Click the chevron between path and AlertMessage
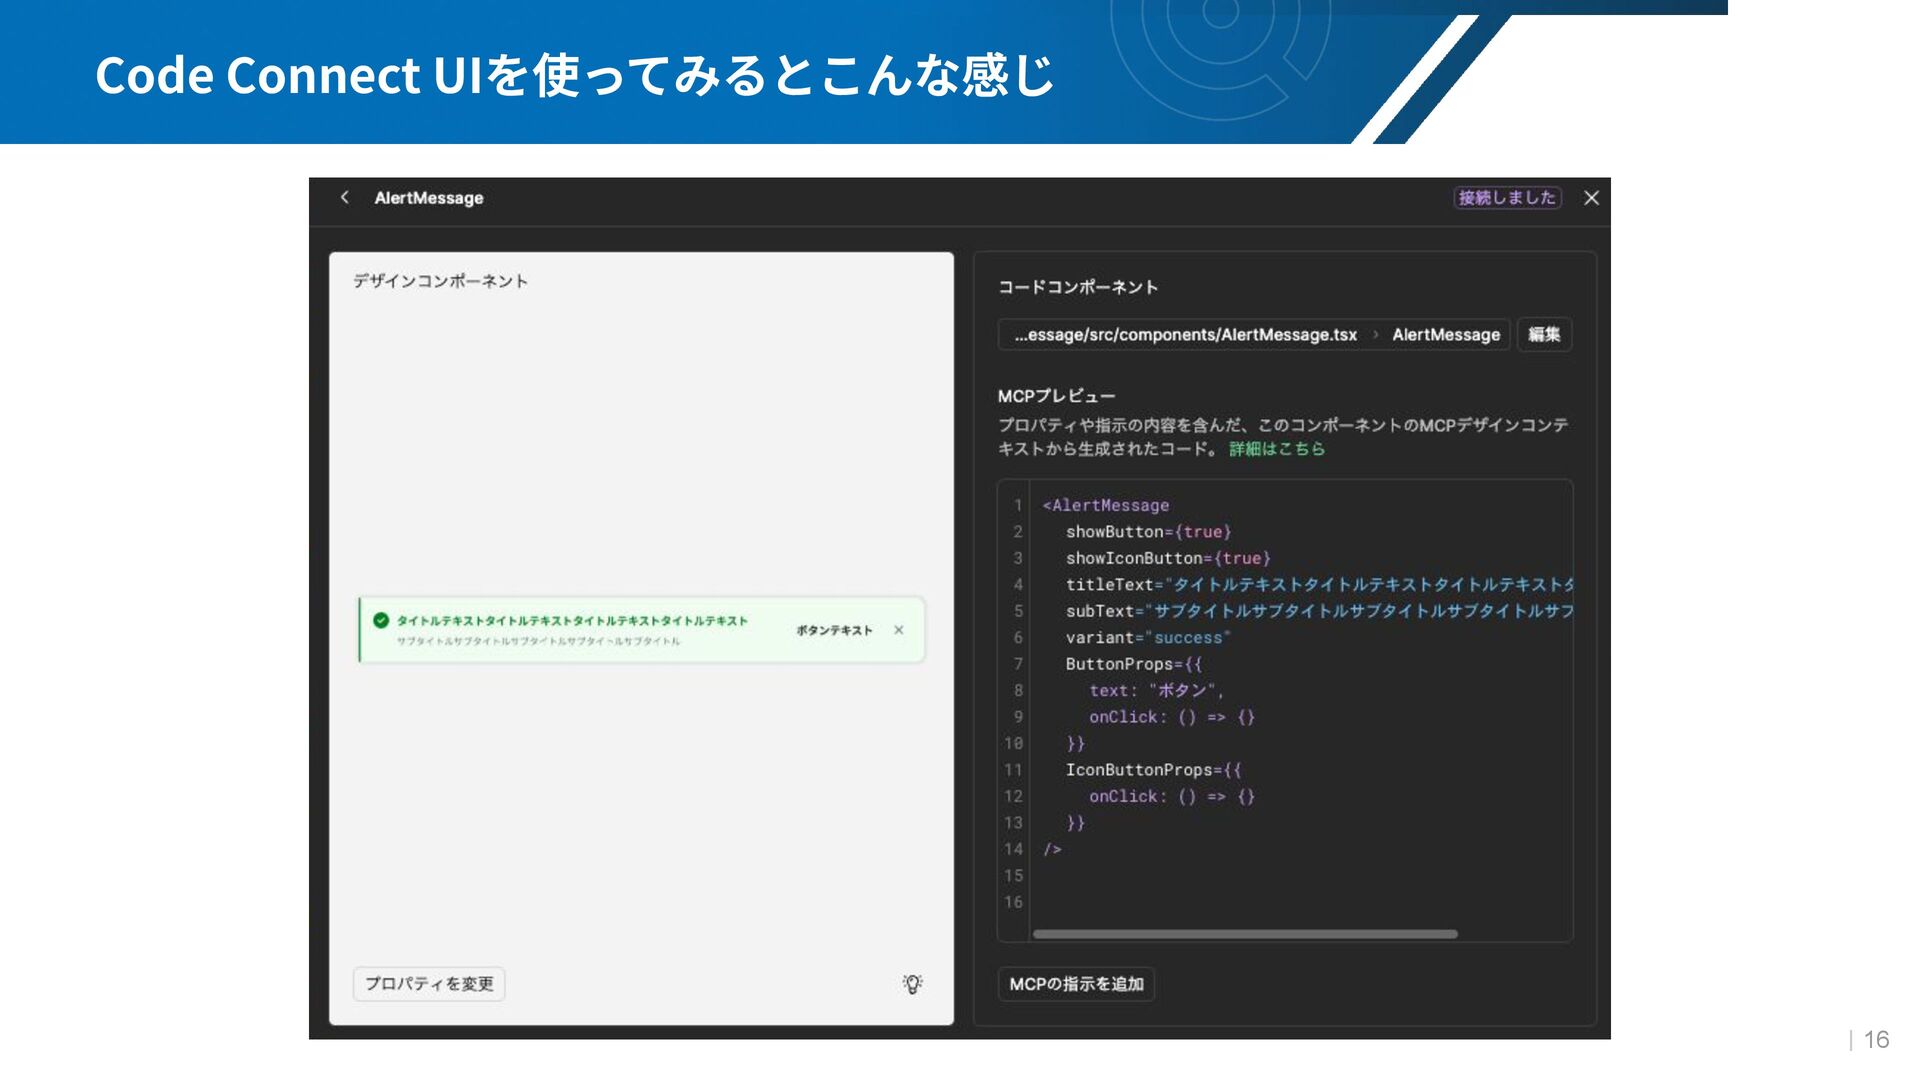Image resolution: width=1920 pixels, height=1080 pixels. point(1375,335)
